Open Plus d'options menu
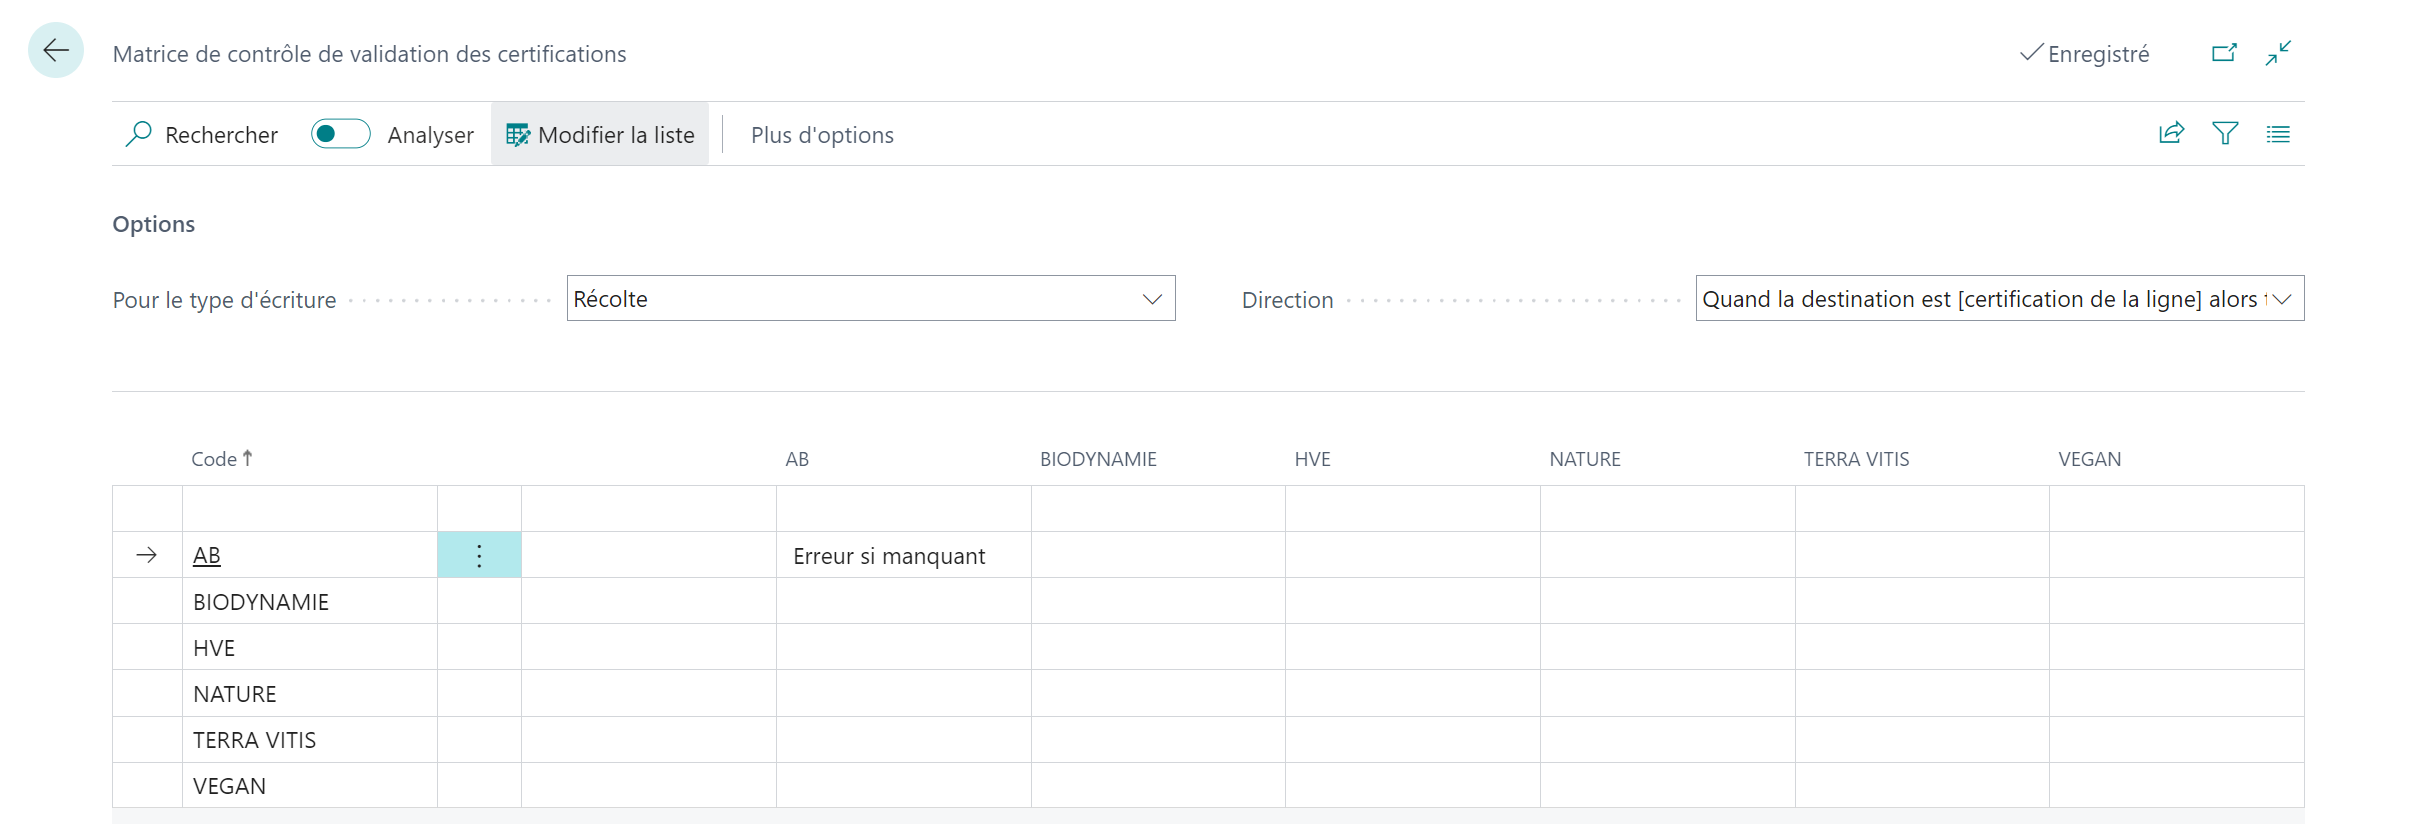 click(822, 135)
